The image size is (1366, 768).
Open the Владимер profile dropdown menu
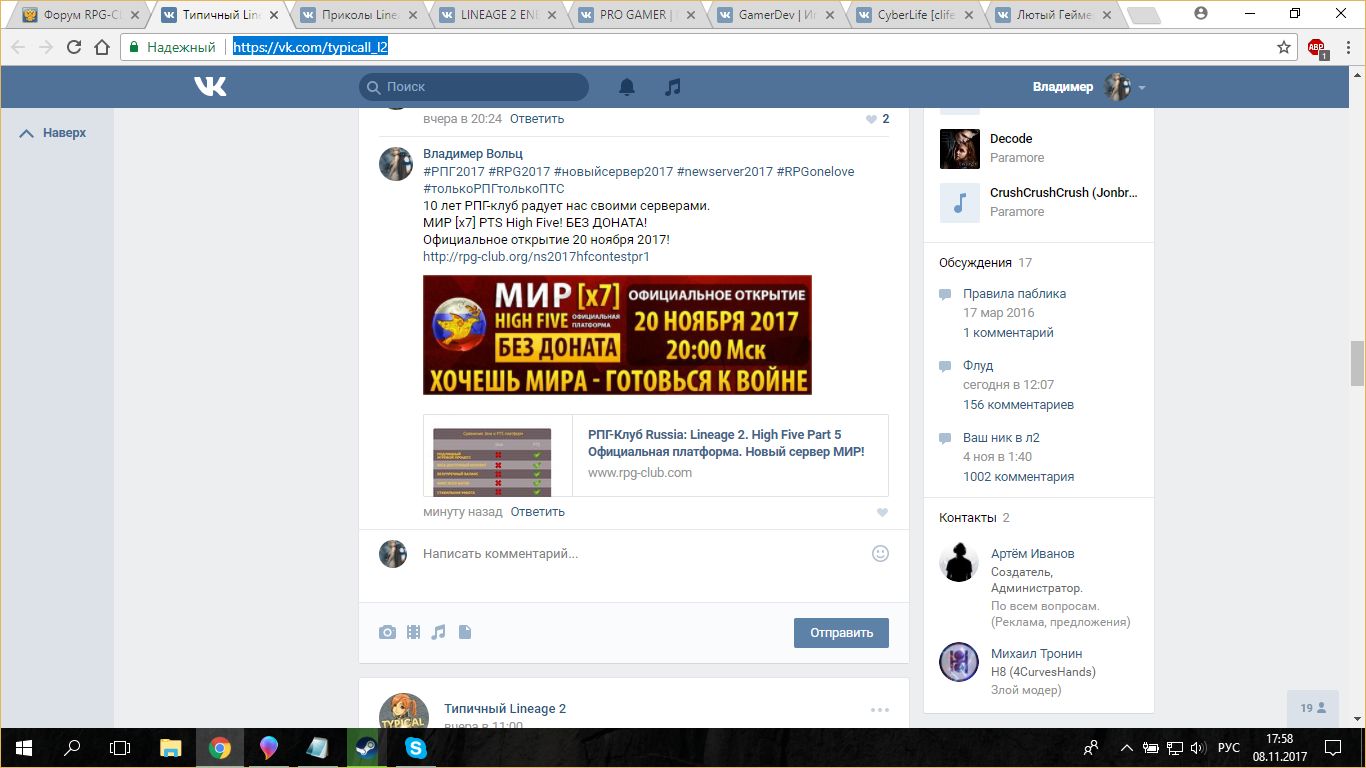click(1089, 87)
